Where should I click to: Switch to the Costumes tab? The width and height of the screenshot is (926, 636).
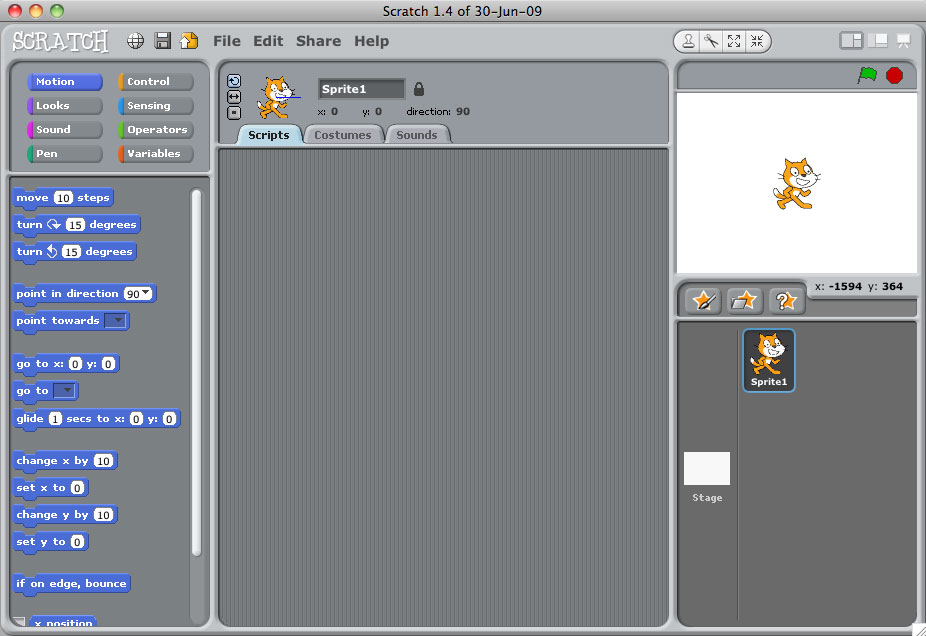(x=343, y=135)
